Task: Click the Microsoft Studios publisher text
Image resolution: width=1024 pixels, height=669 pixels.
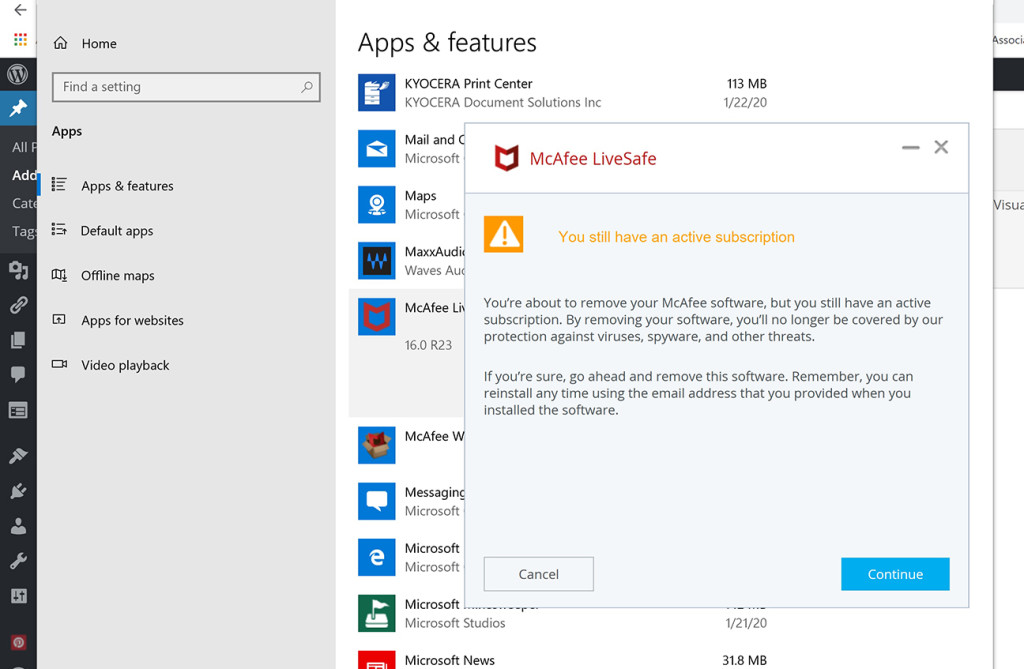Action: click(455, 623)
